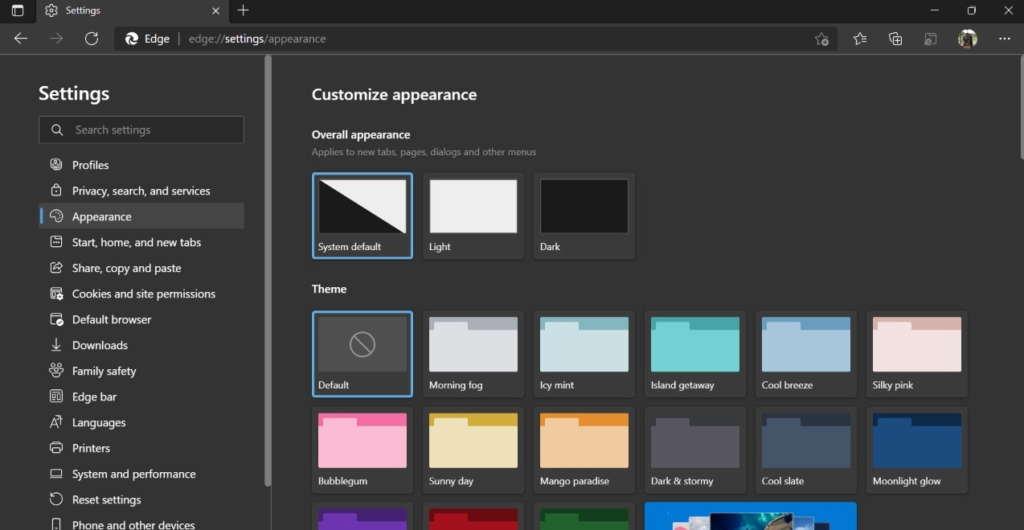Apply the Island getaway theme
The height and width of the screenshot is (530, 1024).
pyautogui.click(x=696, y=354)
